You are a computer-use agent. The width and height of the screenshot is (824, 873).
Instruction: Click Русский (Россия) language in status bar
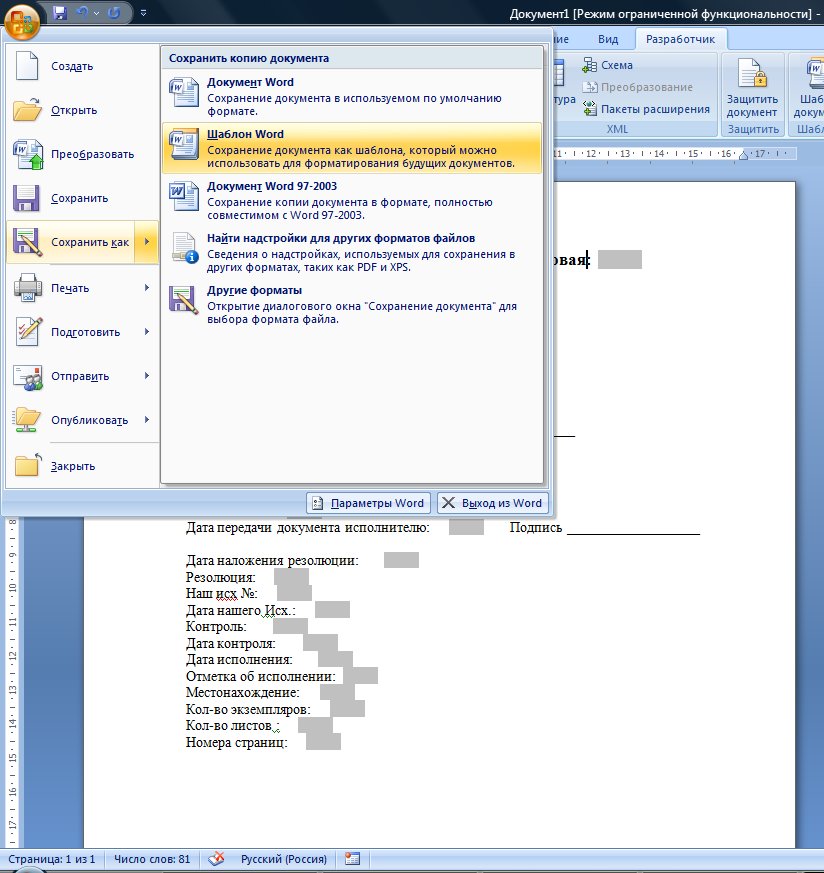[x=284, y=859]
